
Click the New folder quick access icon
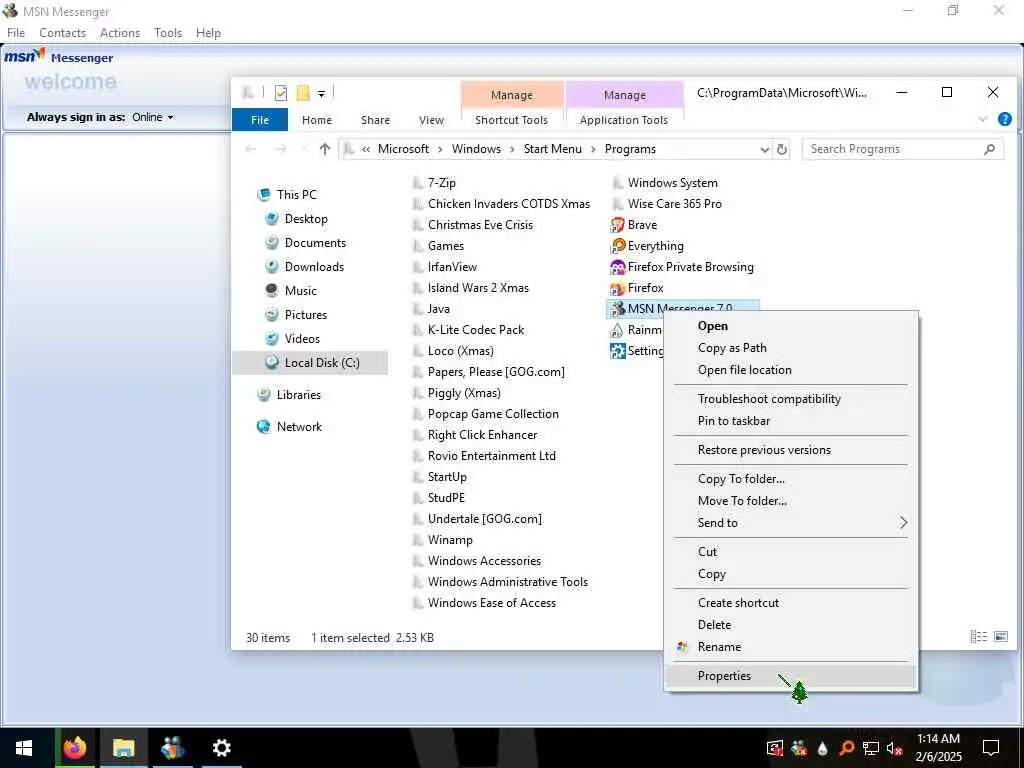[x=302, y=93]
